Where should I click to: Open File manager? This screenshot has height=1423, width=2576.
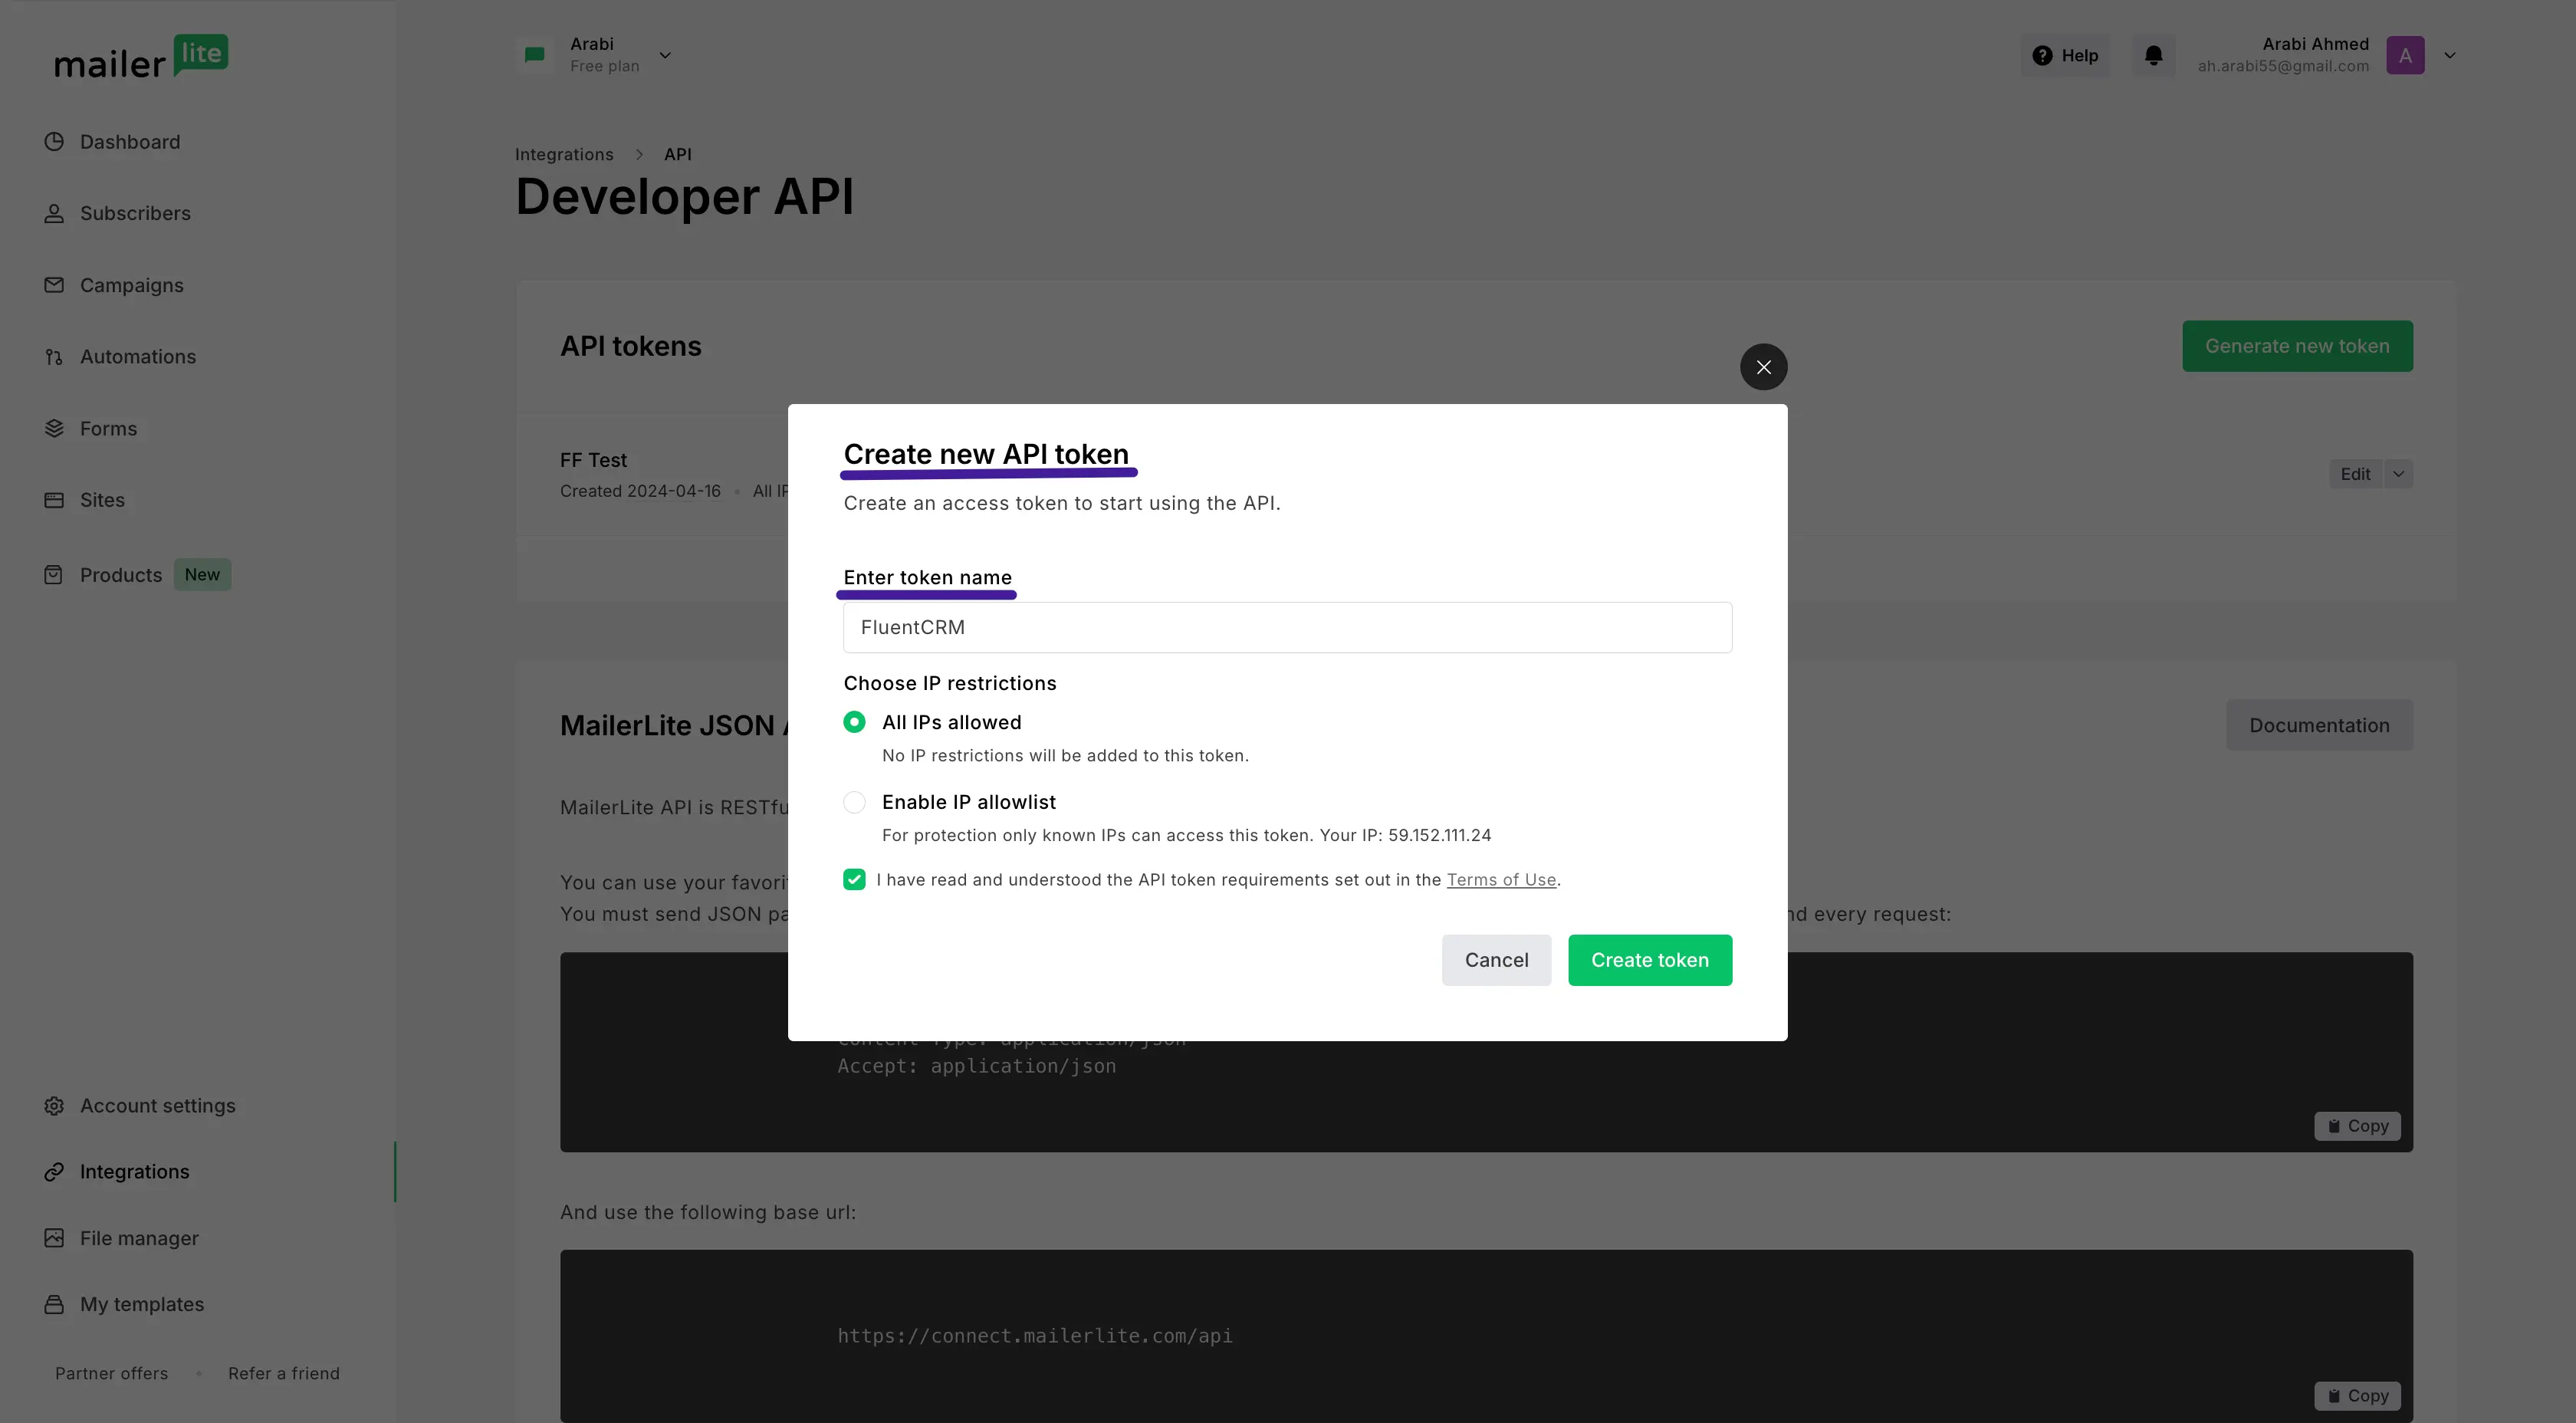tap(139, 1238)
